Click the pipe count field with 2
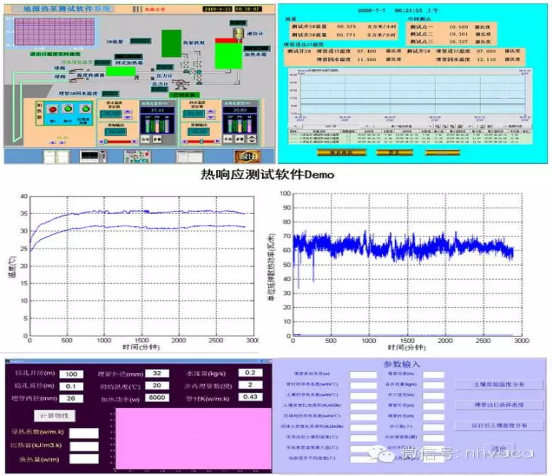This screenshot has width=553, height=476. 250,385
